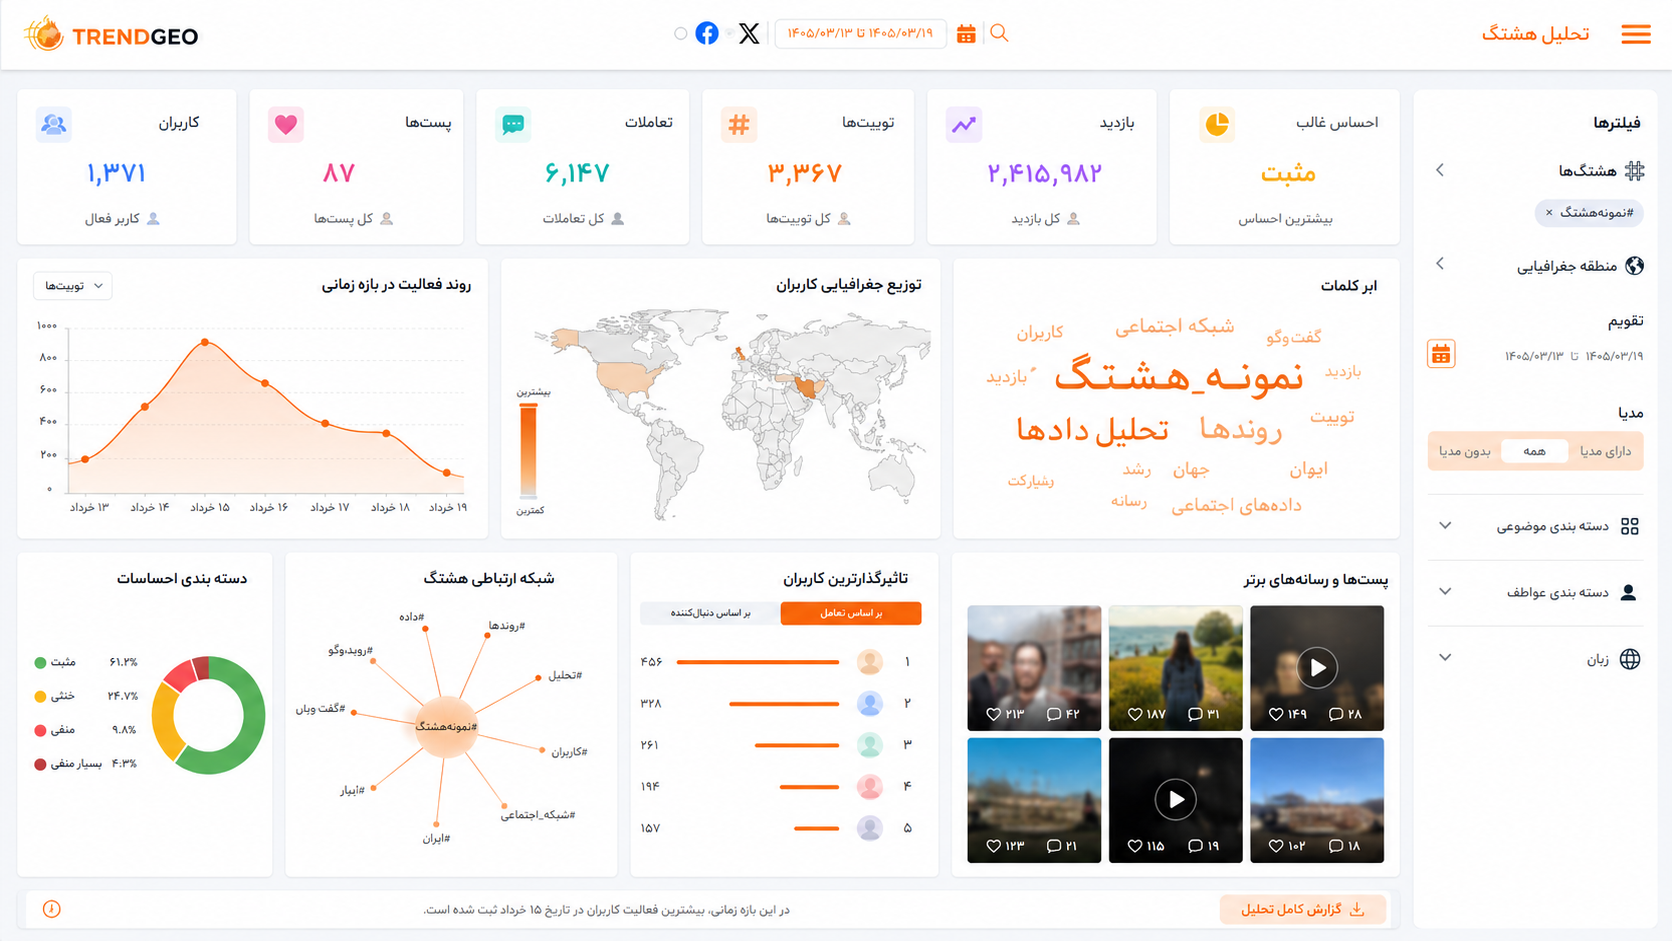Click the search magnifier icon

tap(999, 33)
